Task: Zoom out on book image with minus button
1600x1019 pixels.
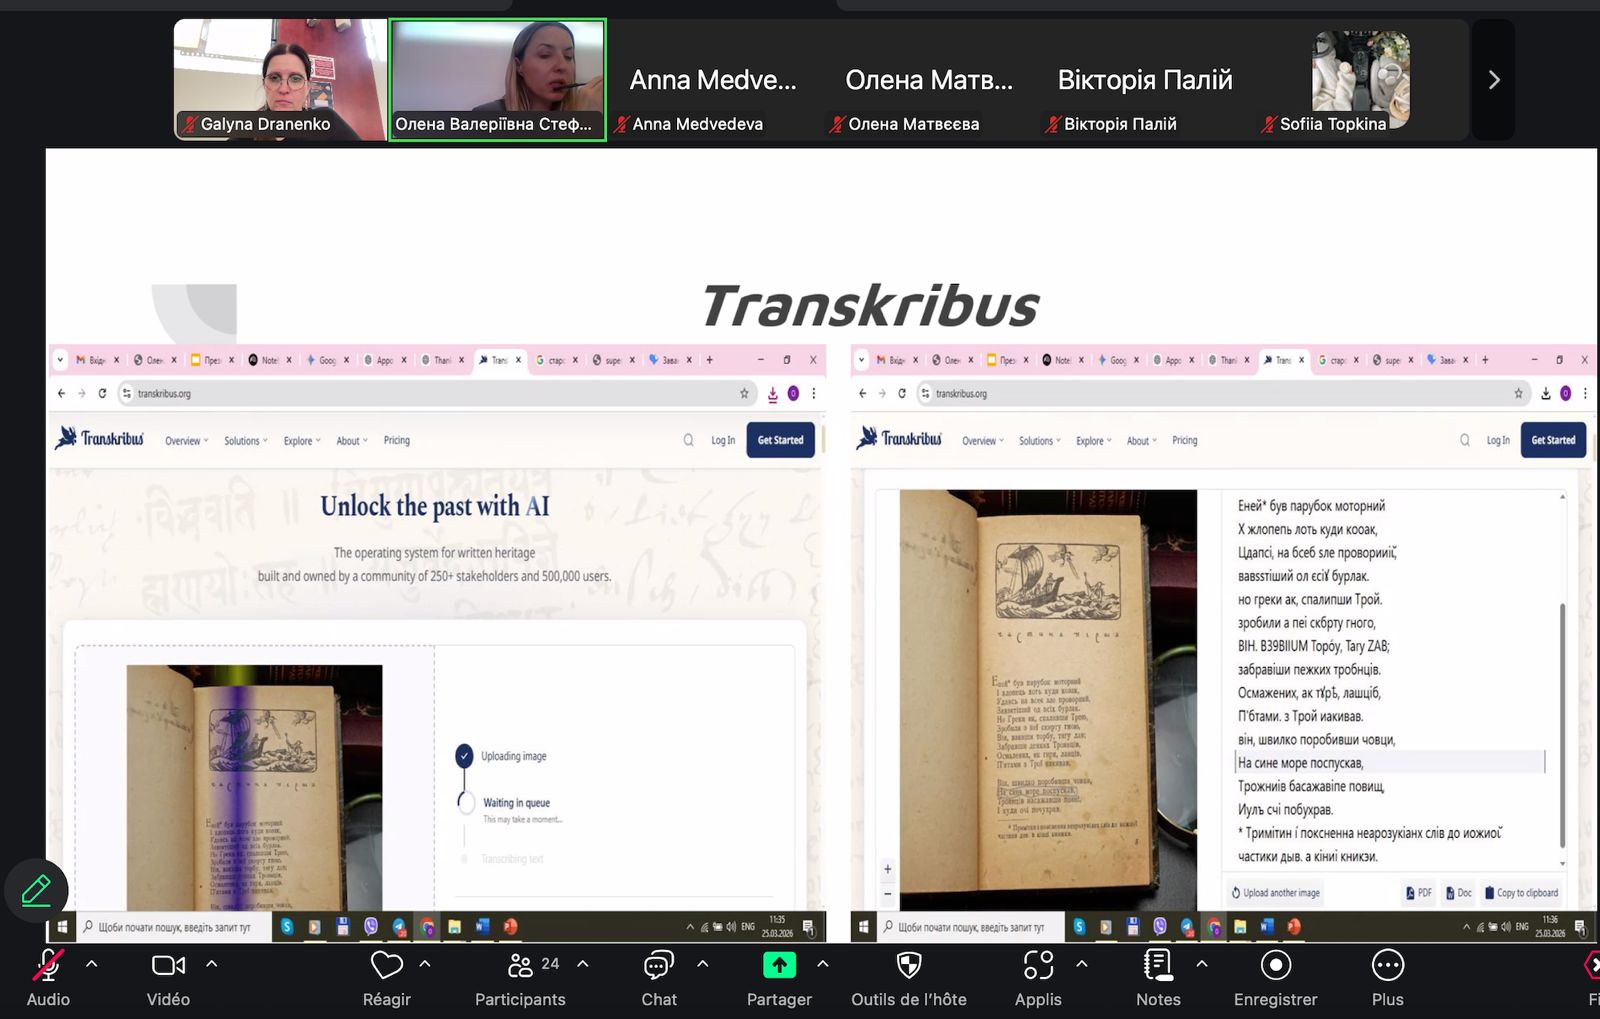Action: coord(887,893)
